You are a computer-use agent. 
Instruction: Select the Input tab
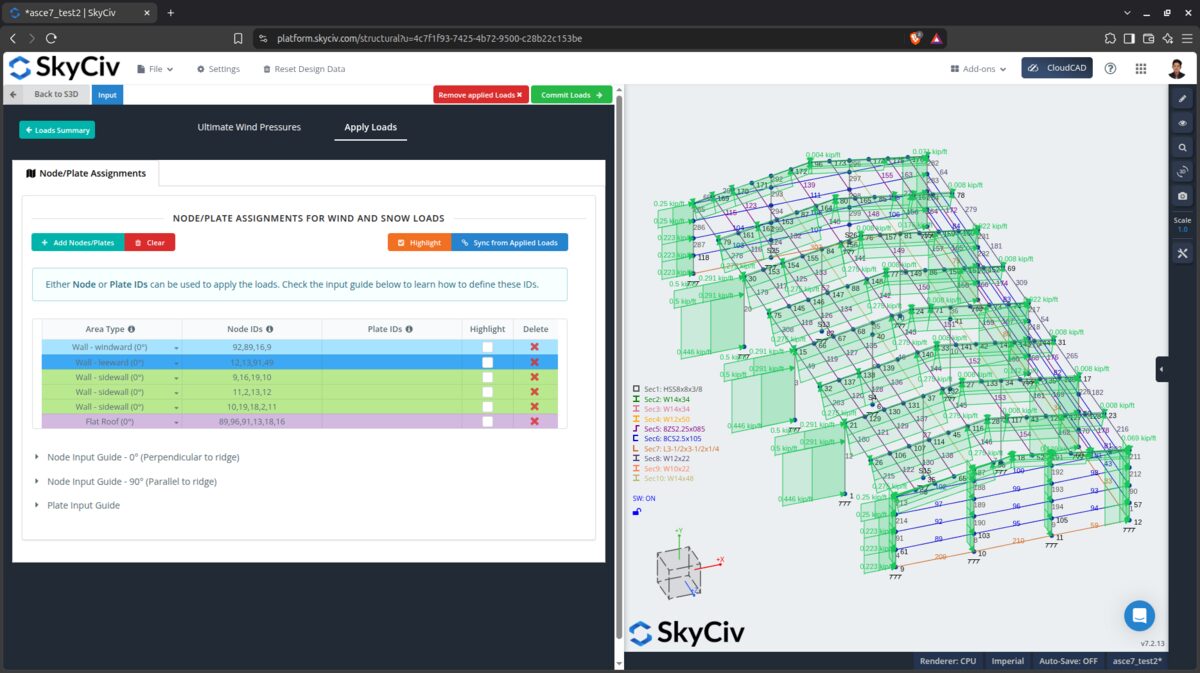(107, 95)
